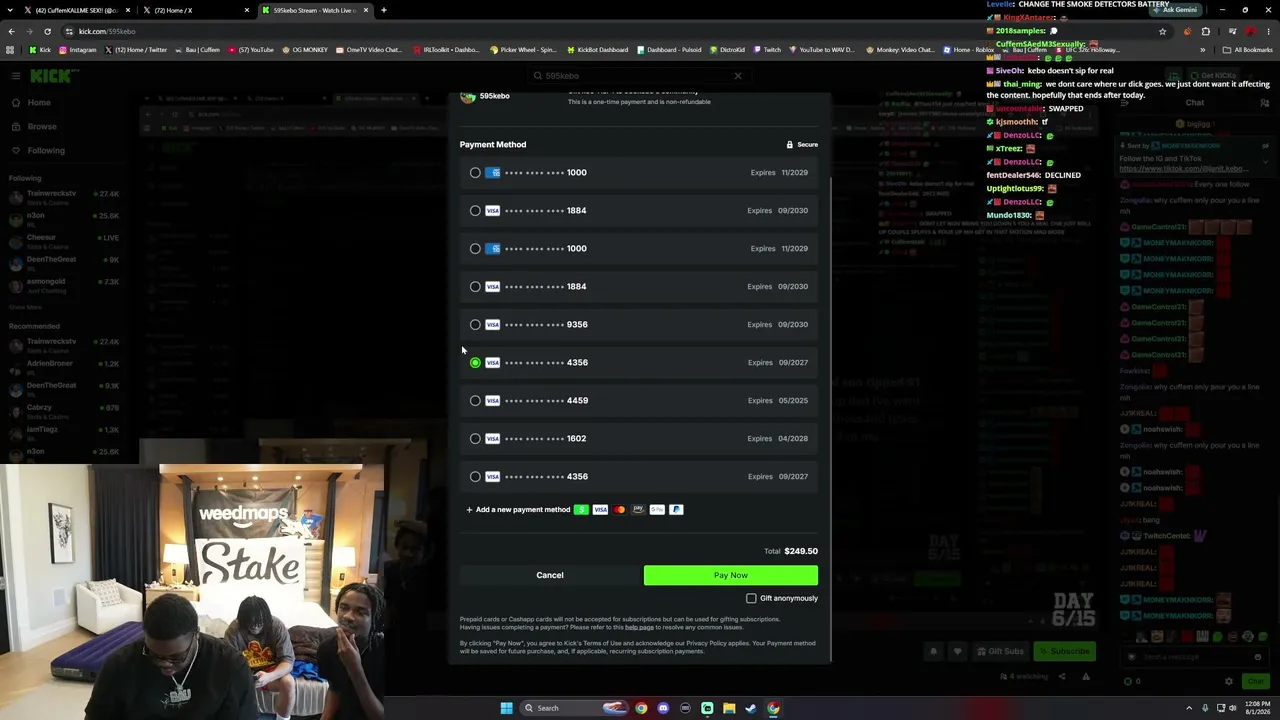Open the IRLToolkit Dashboard bookmark
The image size is (1280, 720).
[x=445, y=50]
